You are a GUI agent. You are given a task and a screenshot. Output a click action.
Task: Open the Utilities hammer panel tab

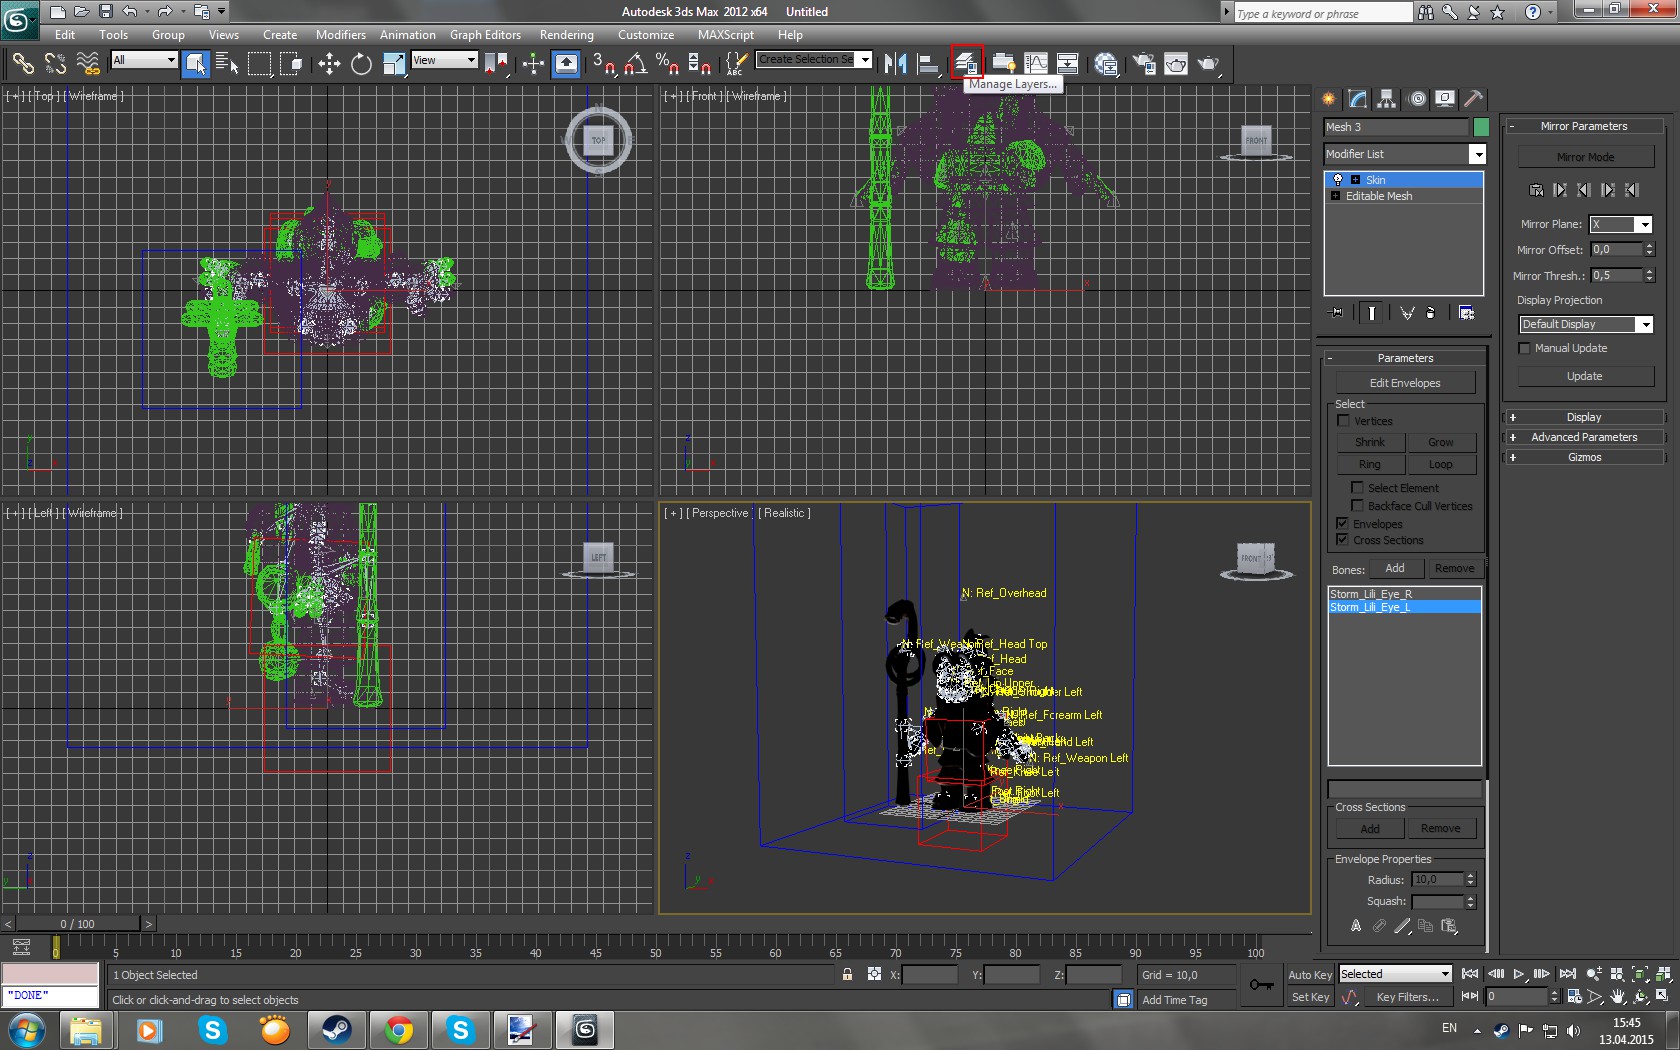click(x=1473, y=99)
